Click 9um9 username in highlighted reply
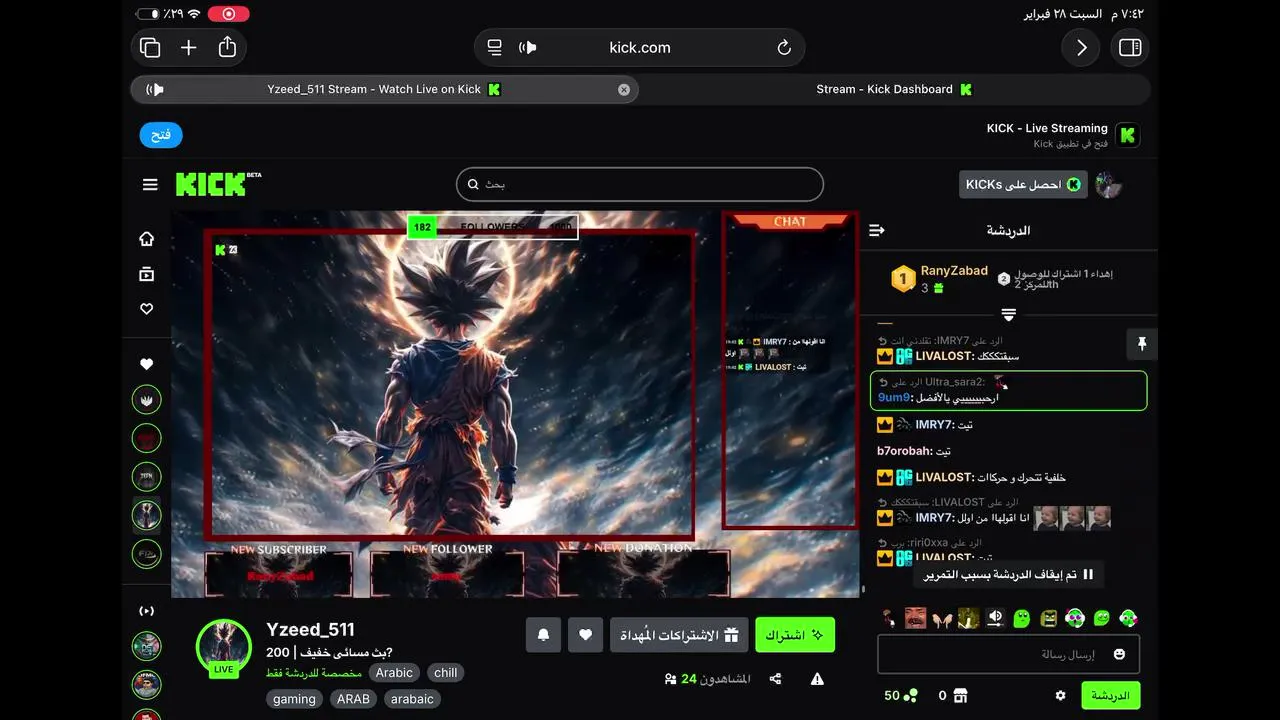 (894, 397)
